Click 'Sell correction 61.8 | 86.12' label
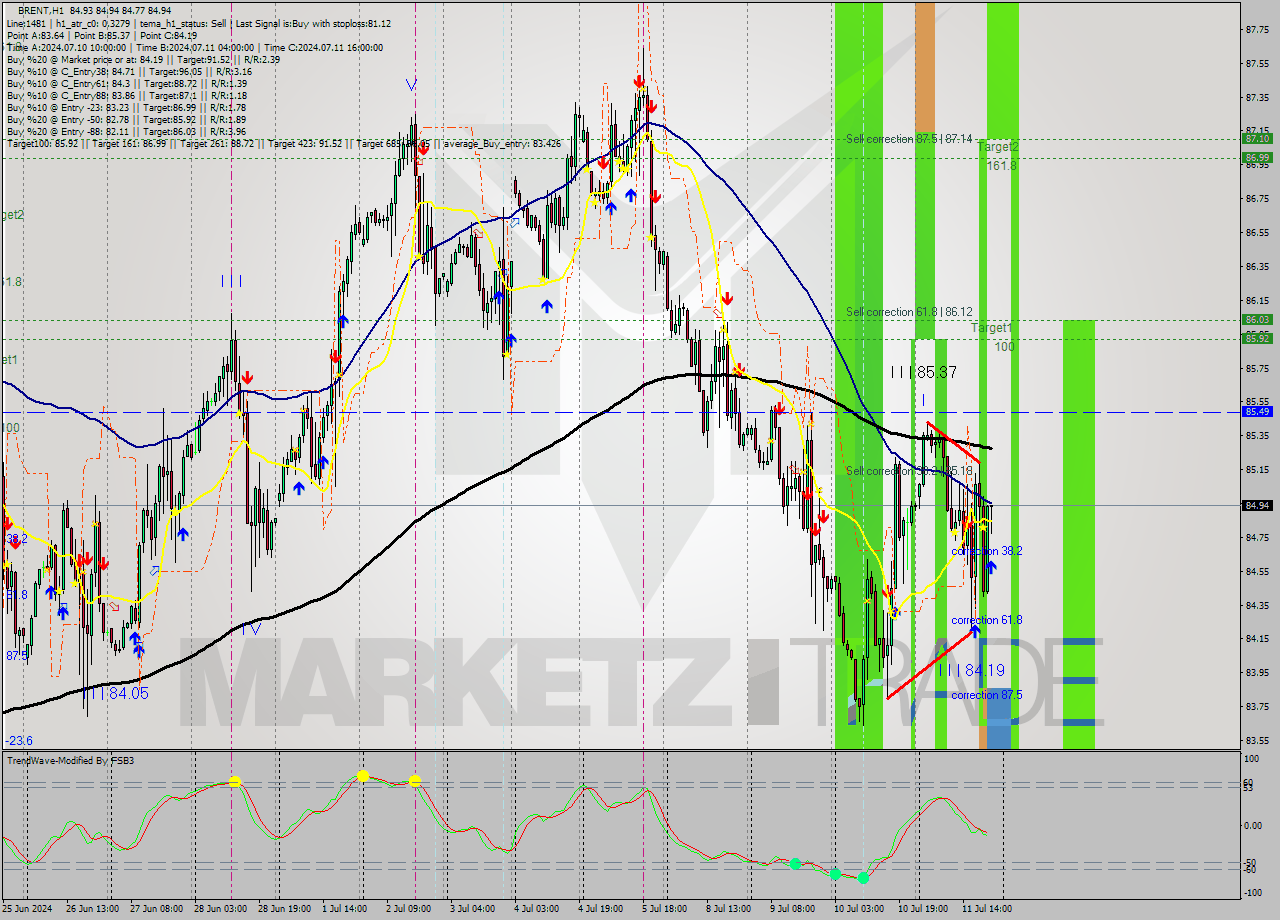The width and height of the screenshot is (1280, 920). pyautogui.click(x=908, y=312)
